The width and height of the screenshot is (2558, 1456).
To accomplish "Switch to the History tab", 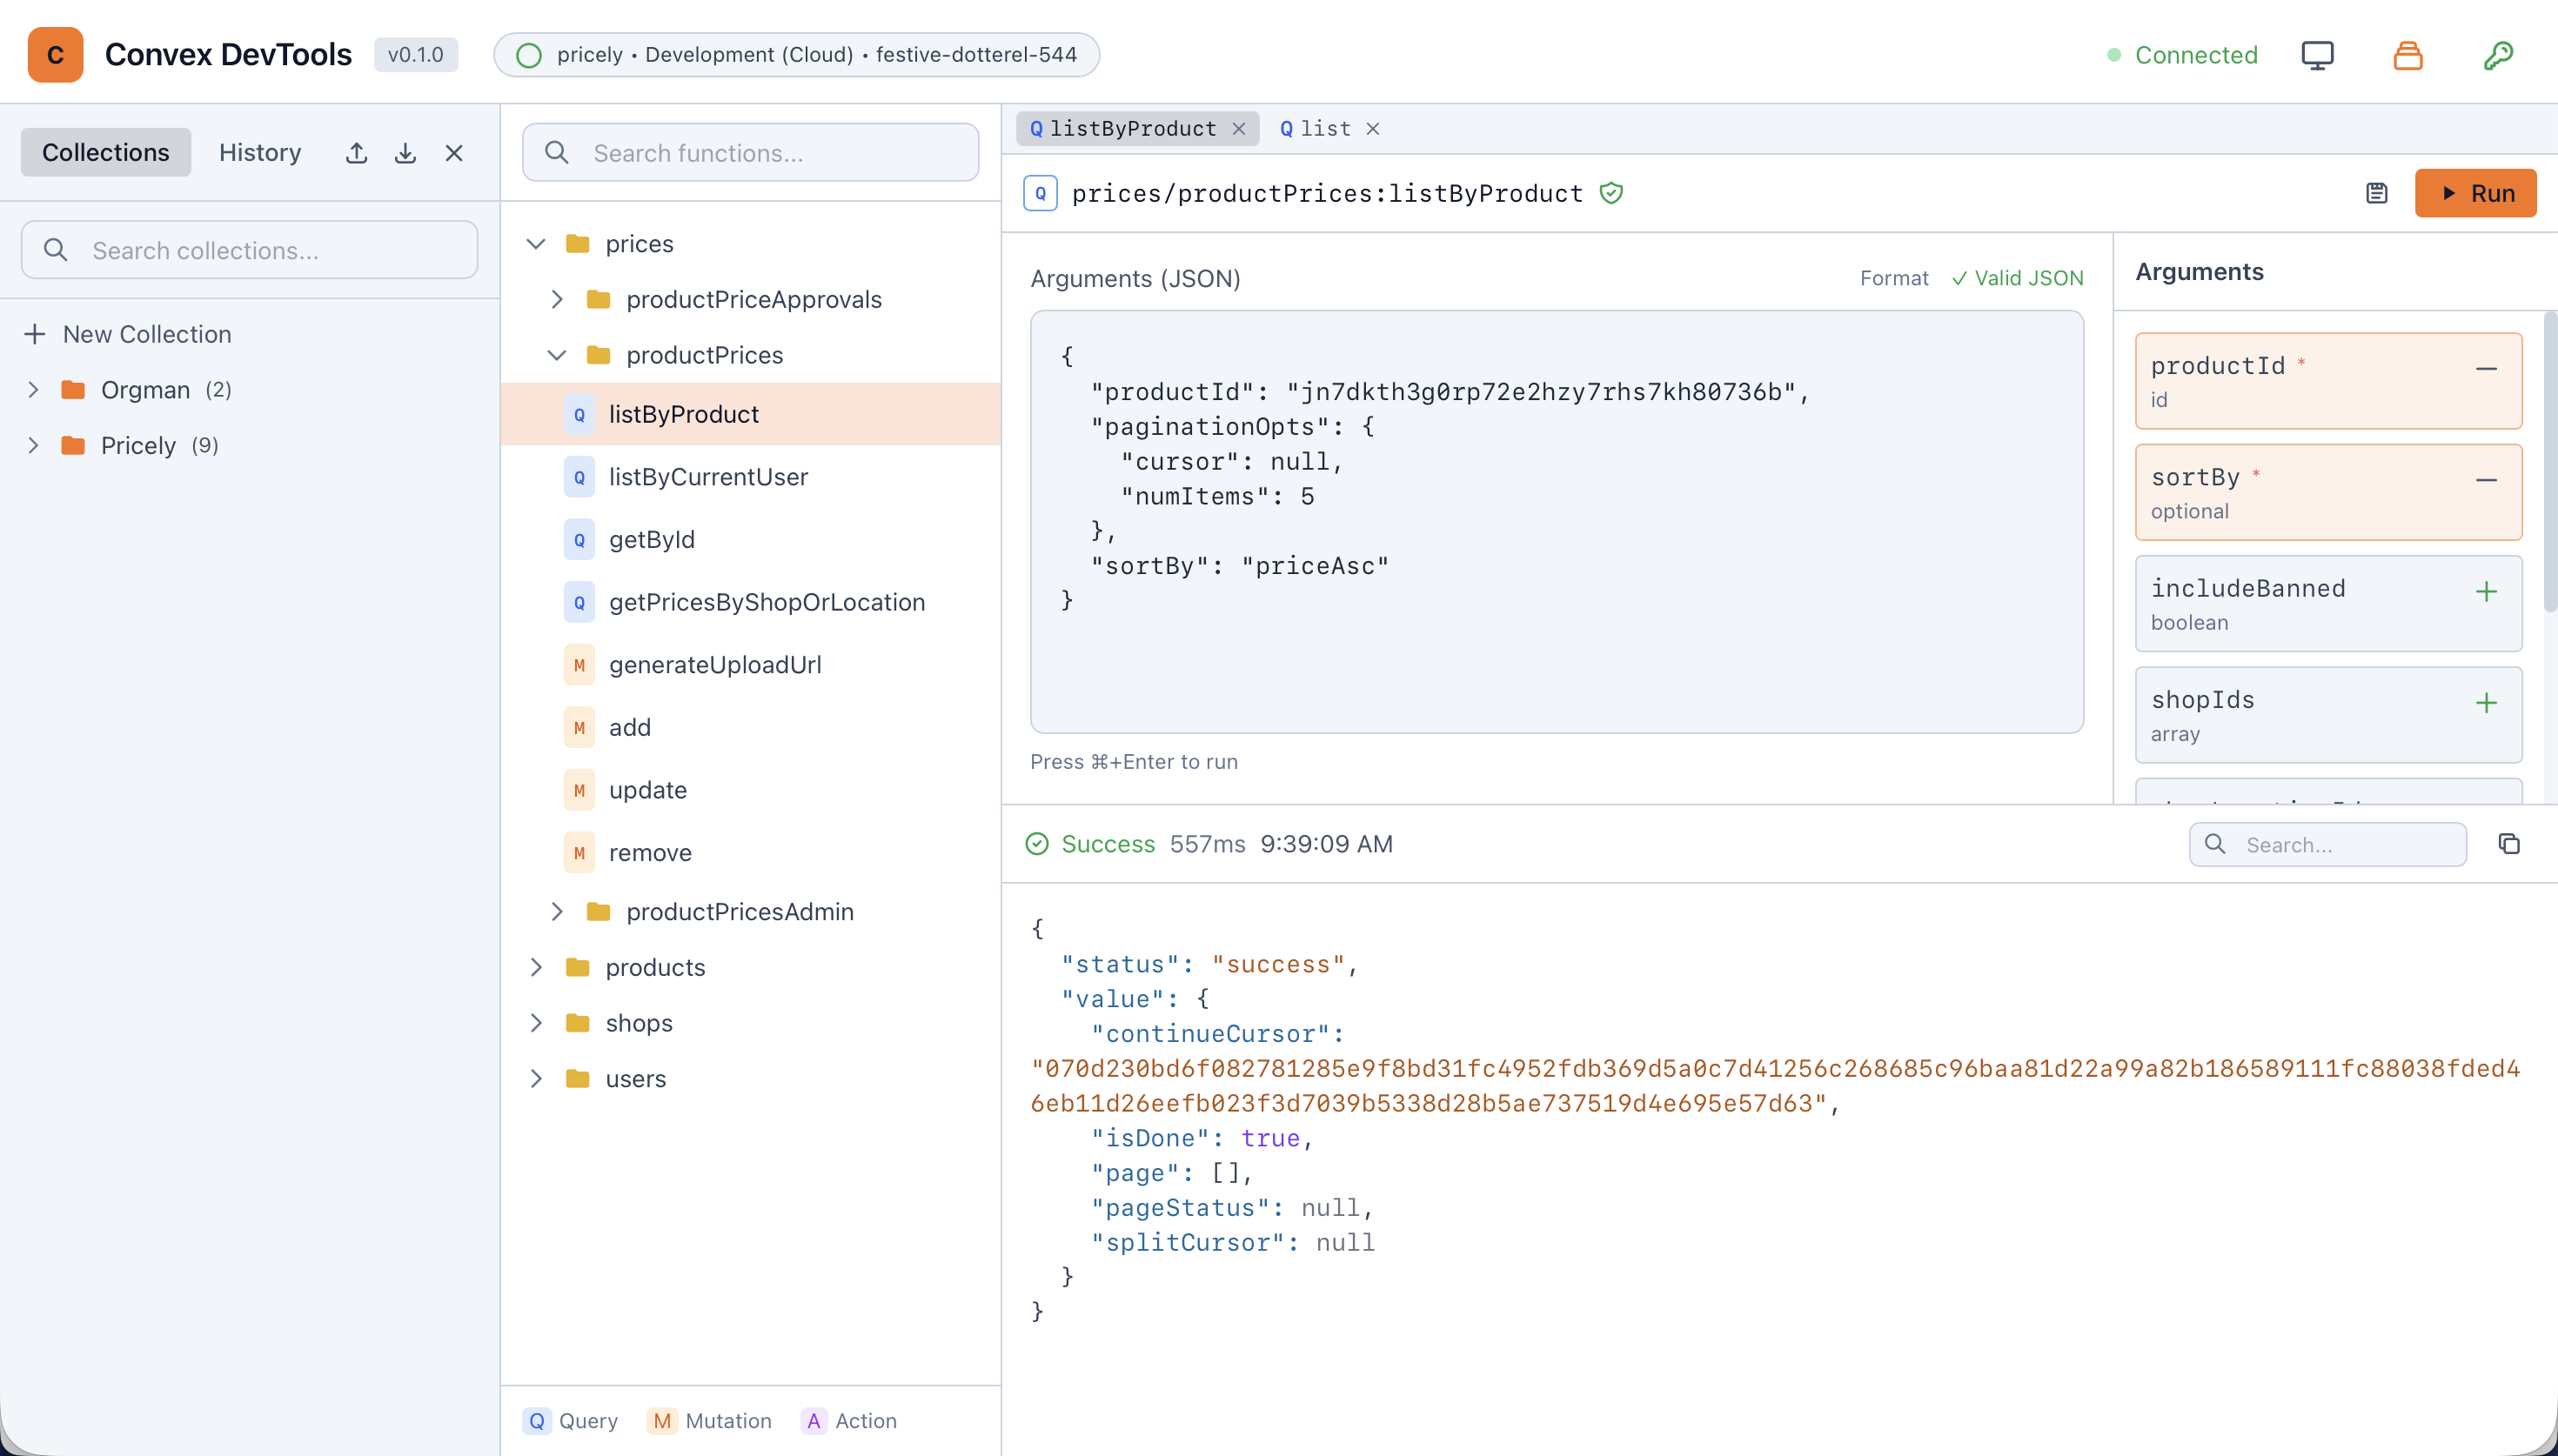I will click(259, 152).
